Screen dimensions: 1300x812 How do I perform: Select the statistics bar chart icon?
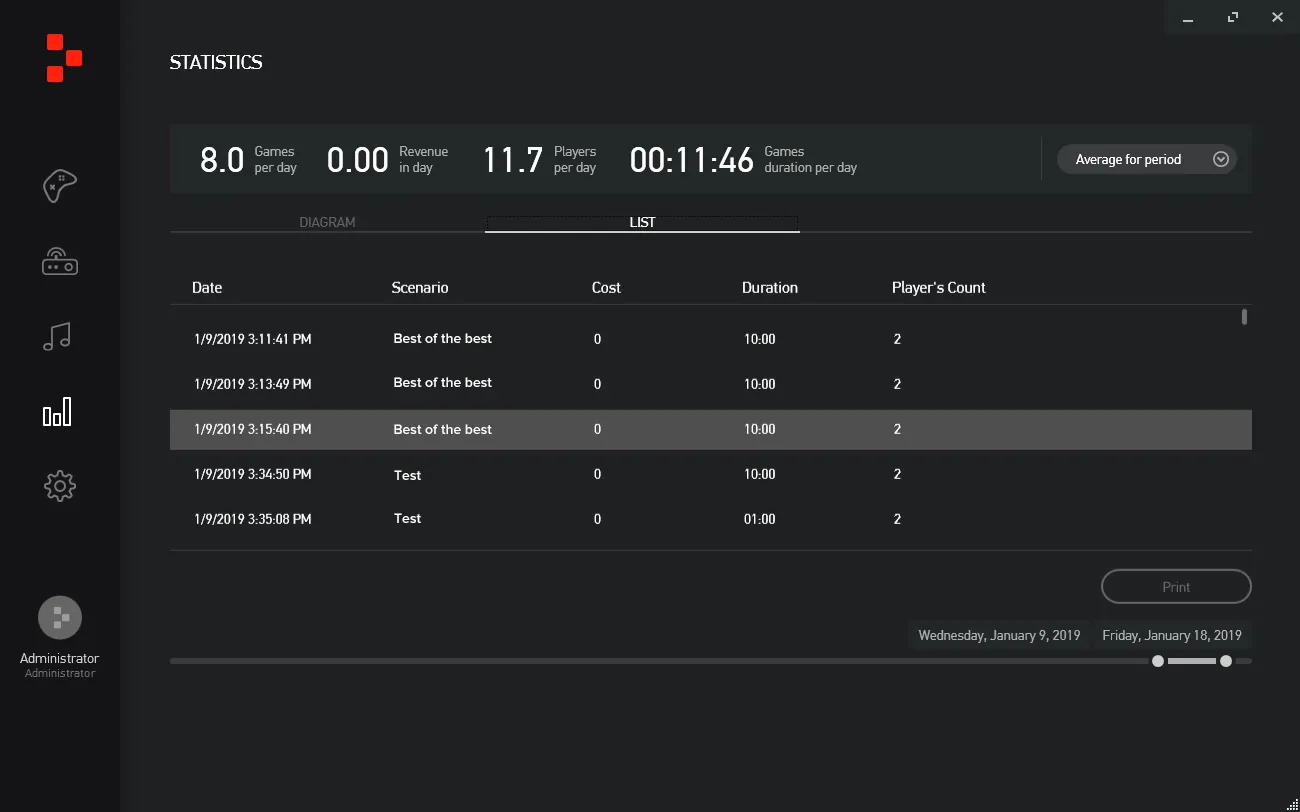click(x=57, y=411)
